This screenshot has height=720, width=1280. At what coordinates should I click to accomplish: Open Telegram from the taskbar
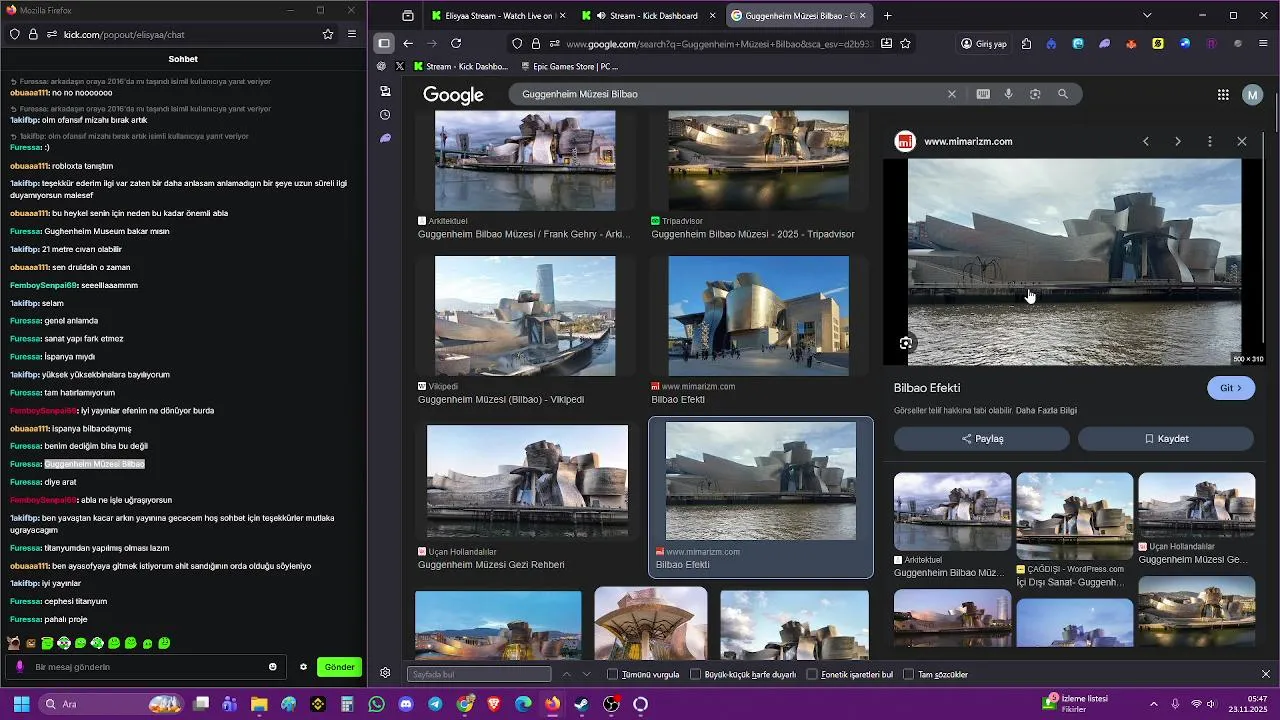[x=435, y=704]
